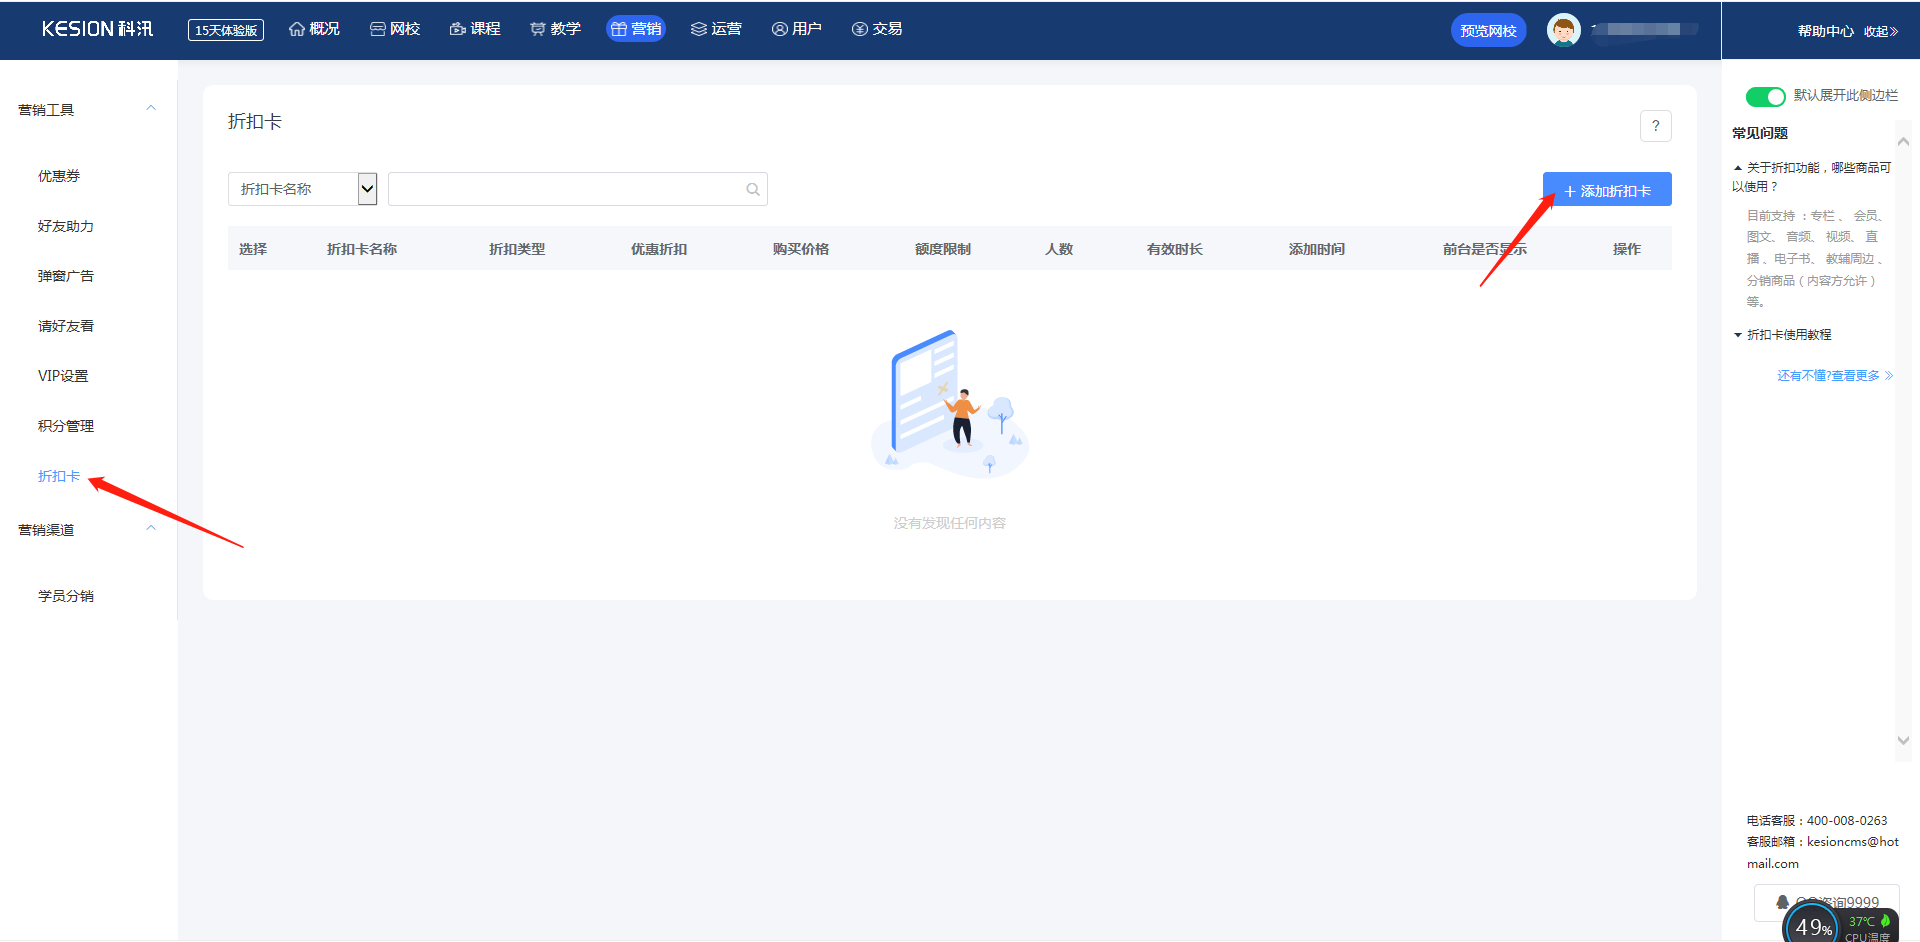The image size is (1920, 942).
Task: Click the 折扣类型 column header
Action: 517,249
